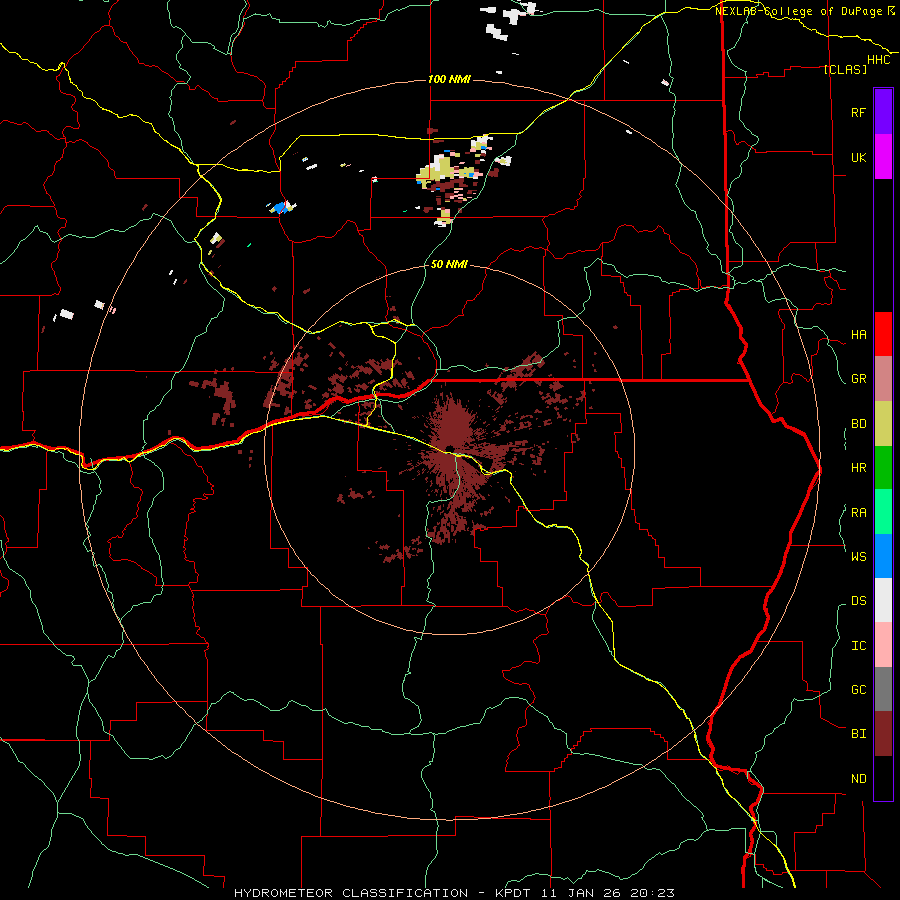900x900 pixels.
Task: Select the GR graupel color swatch
Action: click(x=883, y=379)
